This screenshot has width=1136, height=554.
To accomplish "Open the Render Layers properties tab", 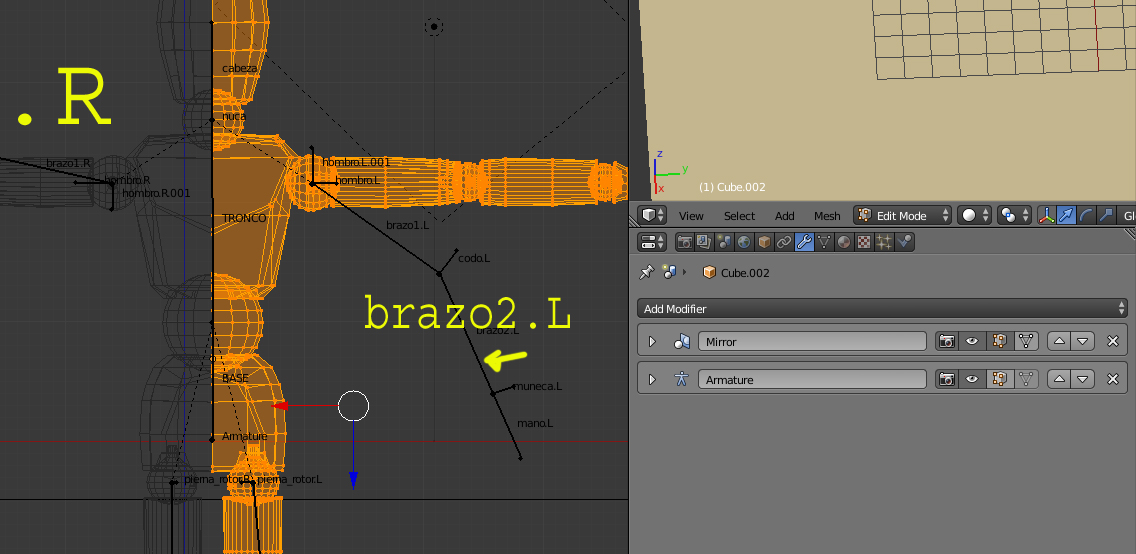I will click(x=704, y=242).
